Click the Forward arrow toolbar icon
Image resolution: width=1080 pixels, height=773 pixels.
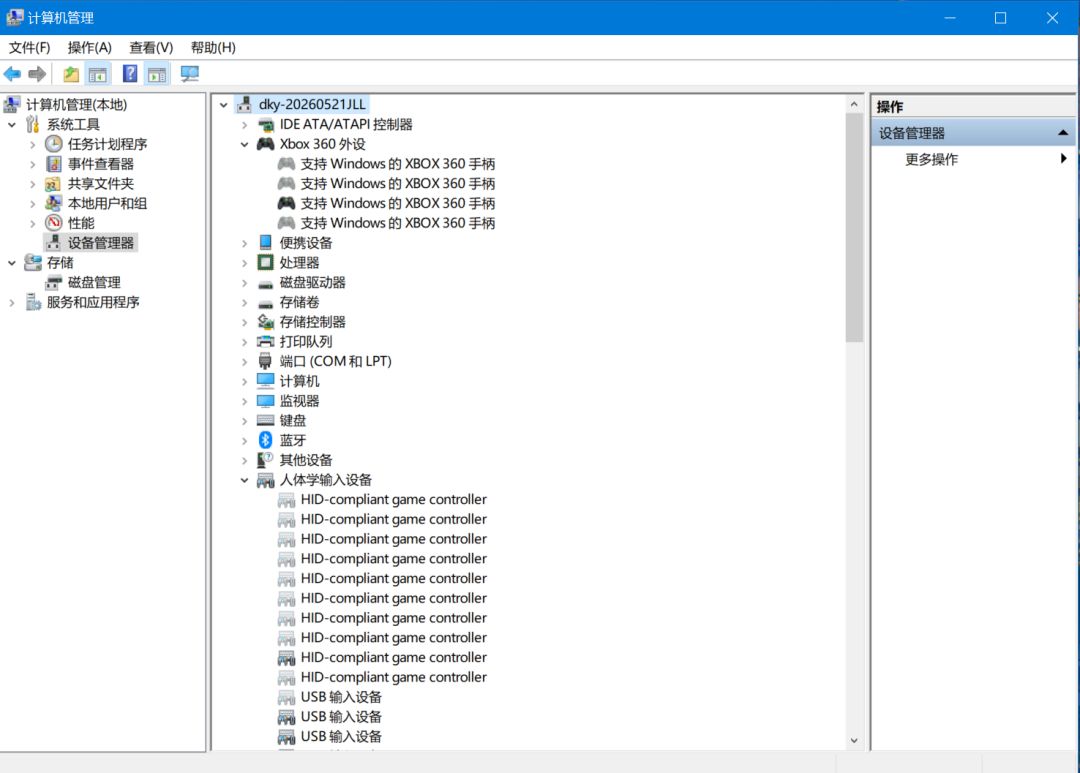coord(37,74)
